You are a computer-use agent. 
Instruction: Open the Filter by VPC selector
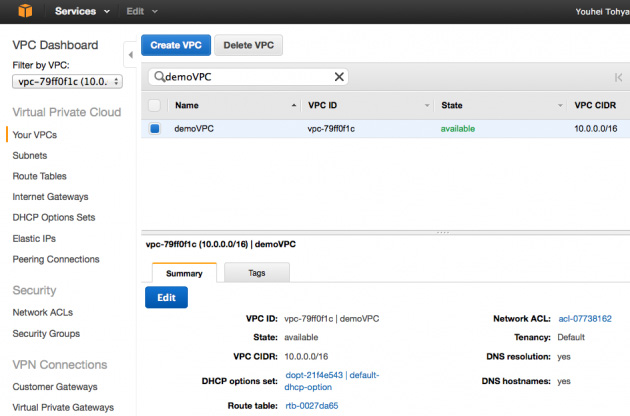click(x=68, y=82)
